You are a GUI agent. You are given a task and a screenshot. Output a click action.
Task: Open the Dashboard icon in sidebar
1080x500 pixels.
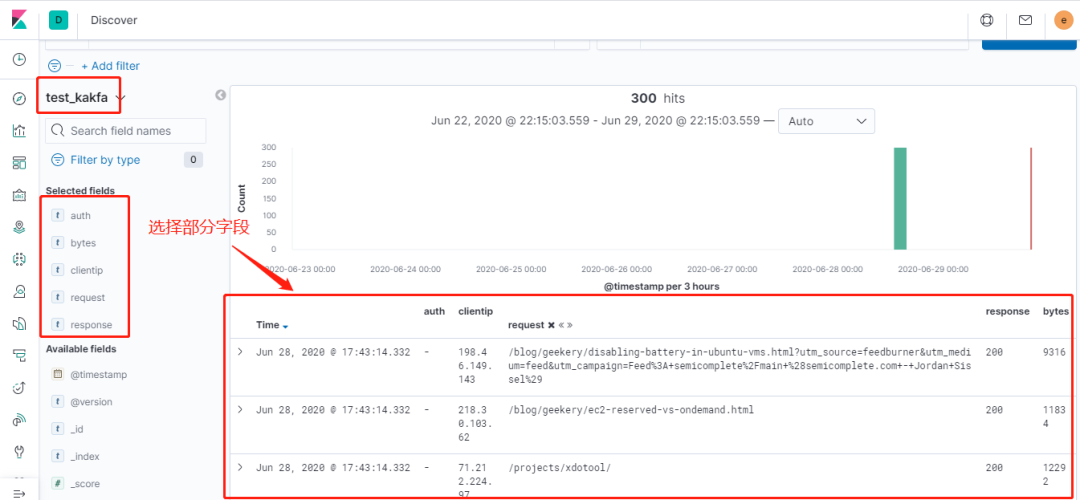[19, 163]
